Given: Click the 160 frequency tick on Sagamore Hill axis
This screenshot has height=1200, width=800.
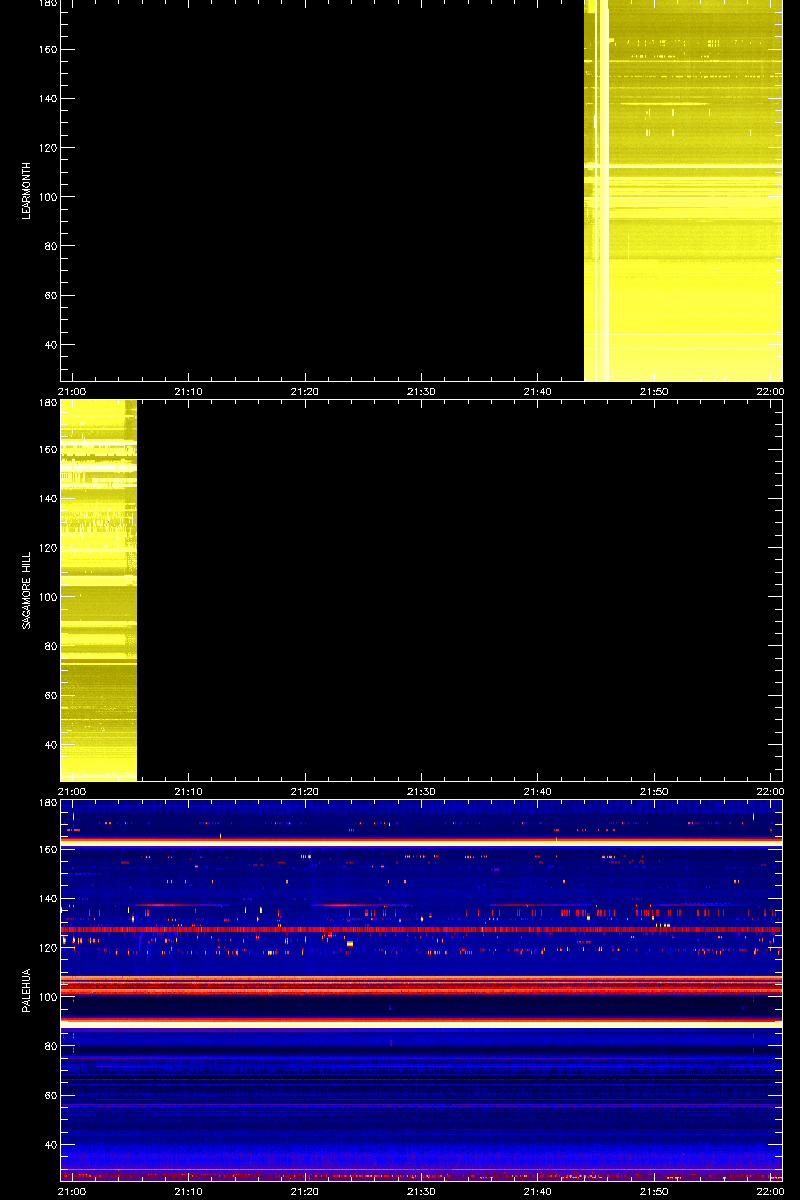Looking at the screenshot, I should pyautogui.click(x=48, y=449).
